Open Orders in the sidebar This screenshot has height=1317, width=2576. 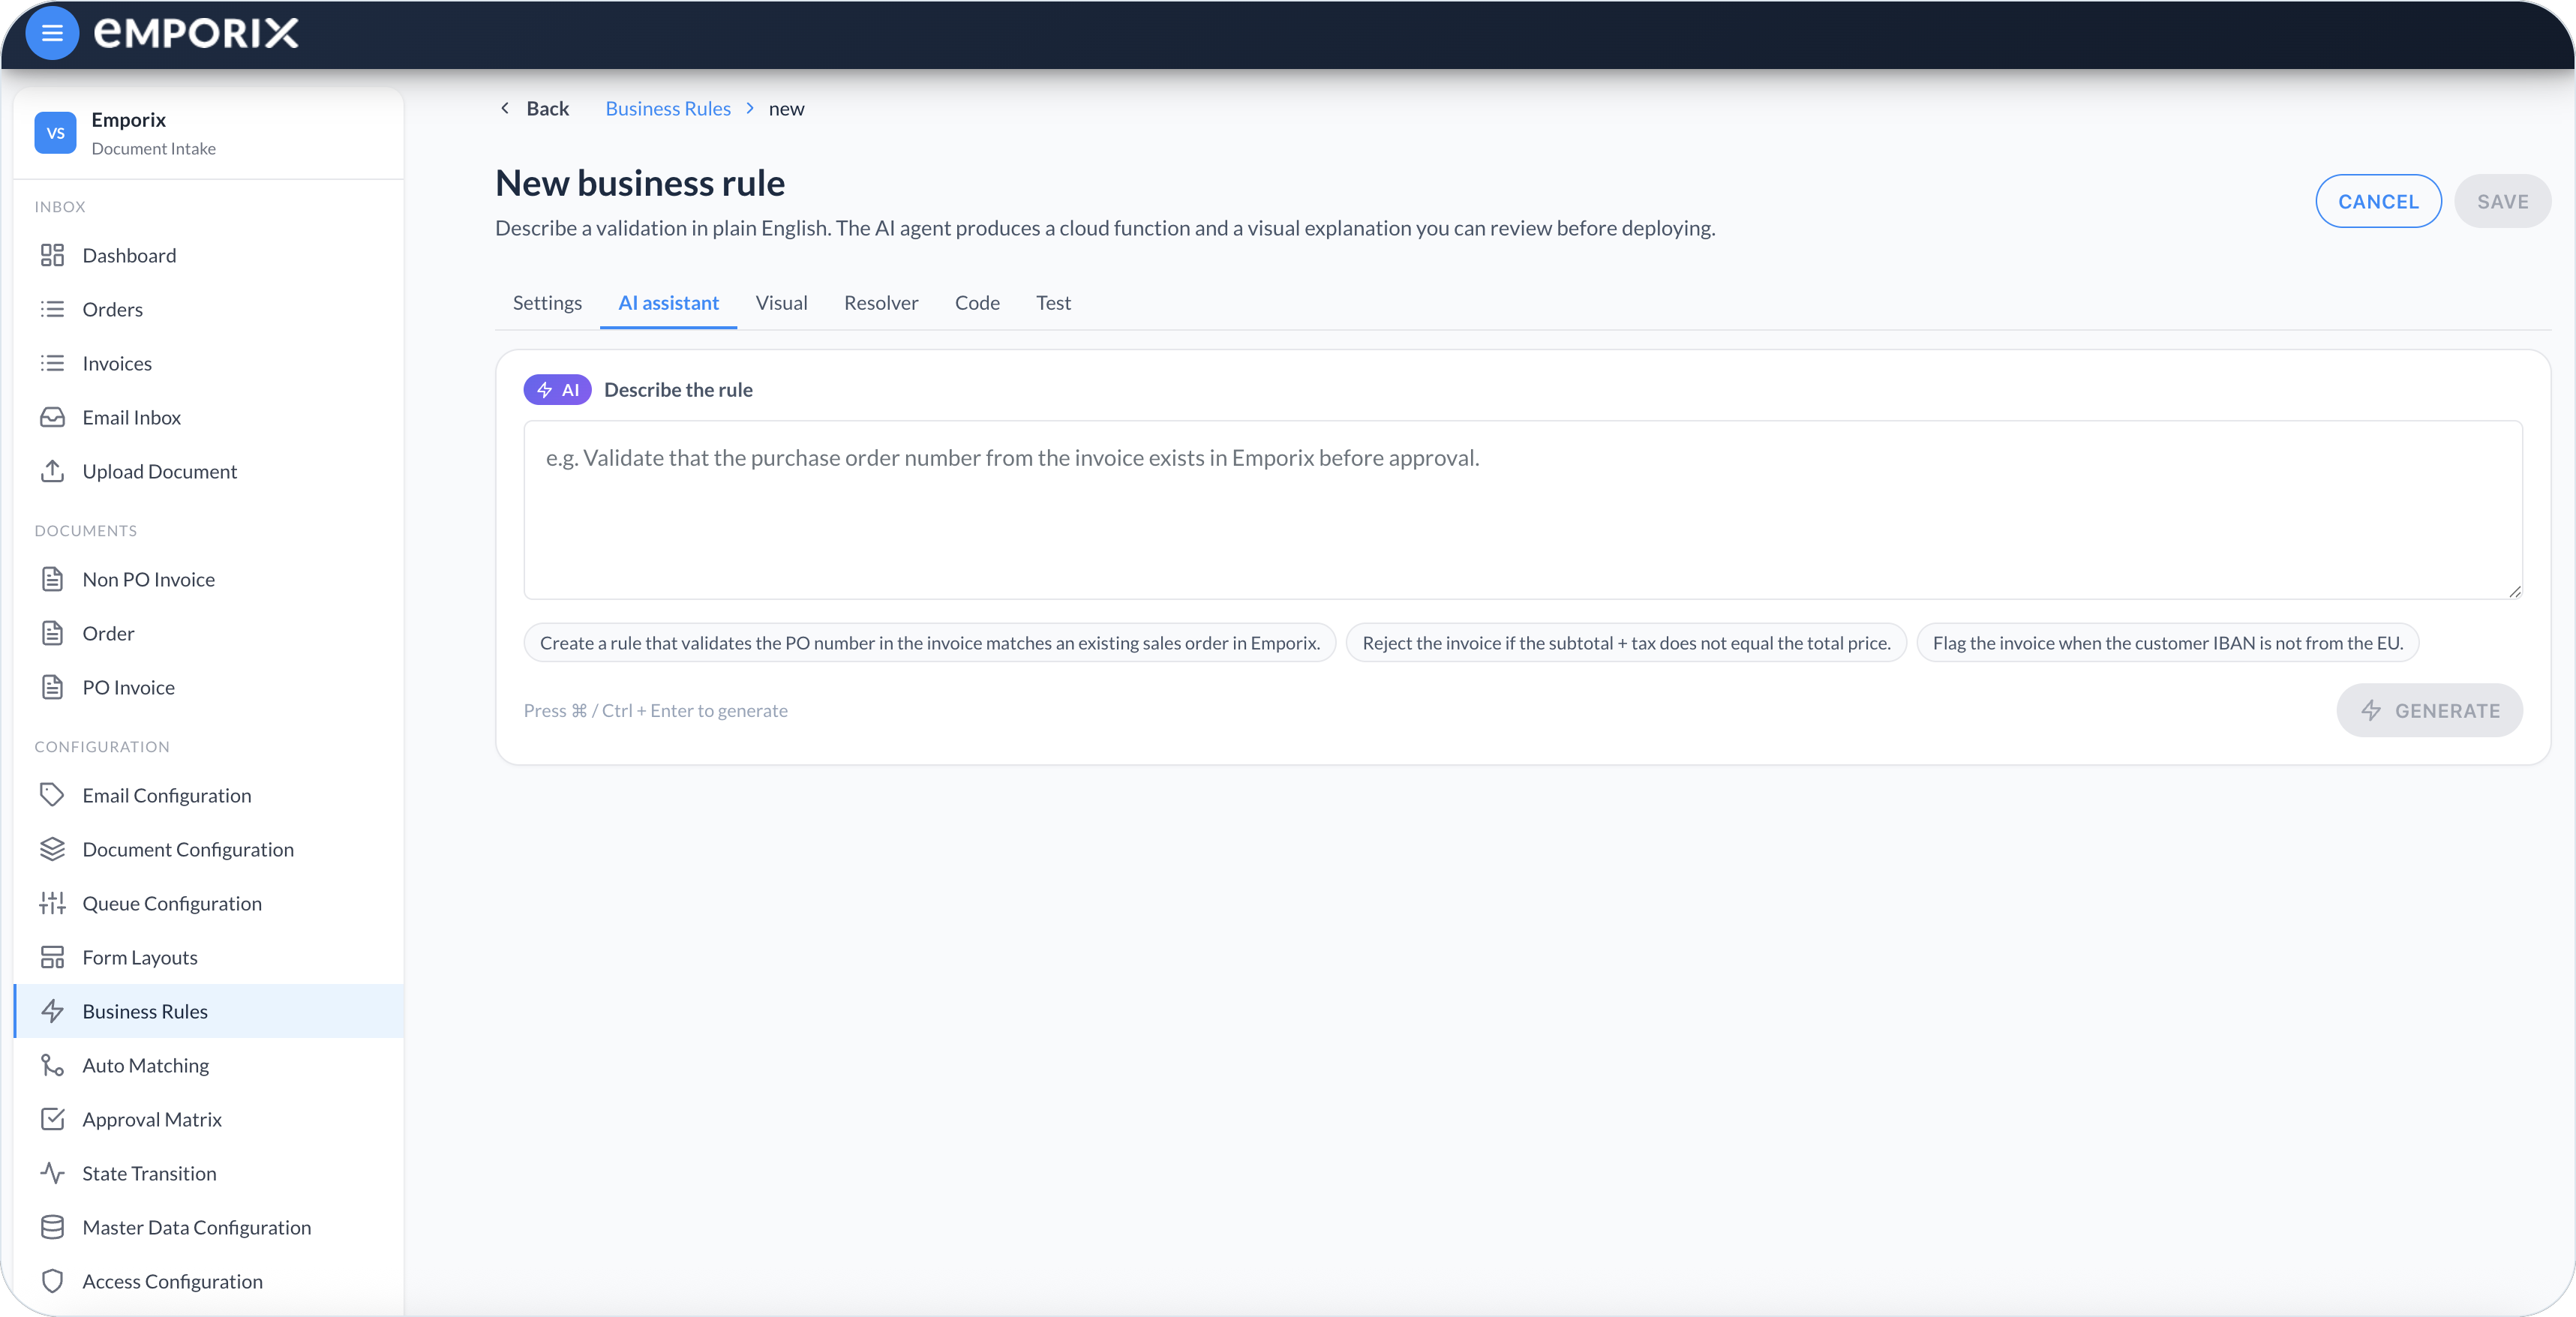(208, 309)
